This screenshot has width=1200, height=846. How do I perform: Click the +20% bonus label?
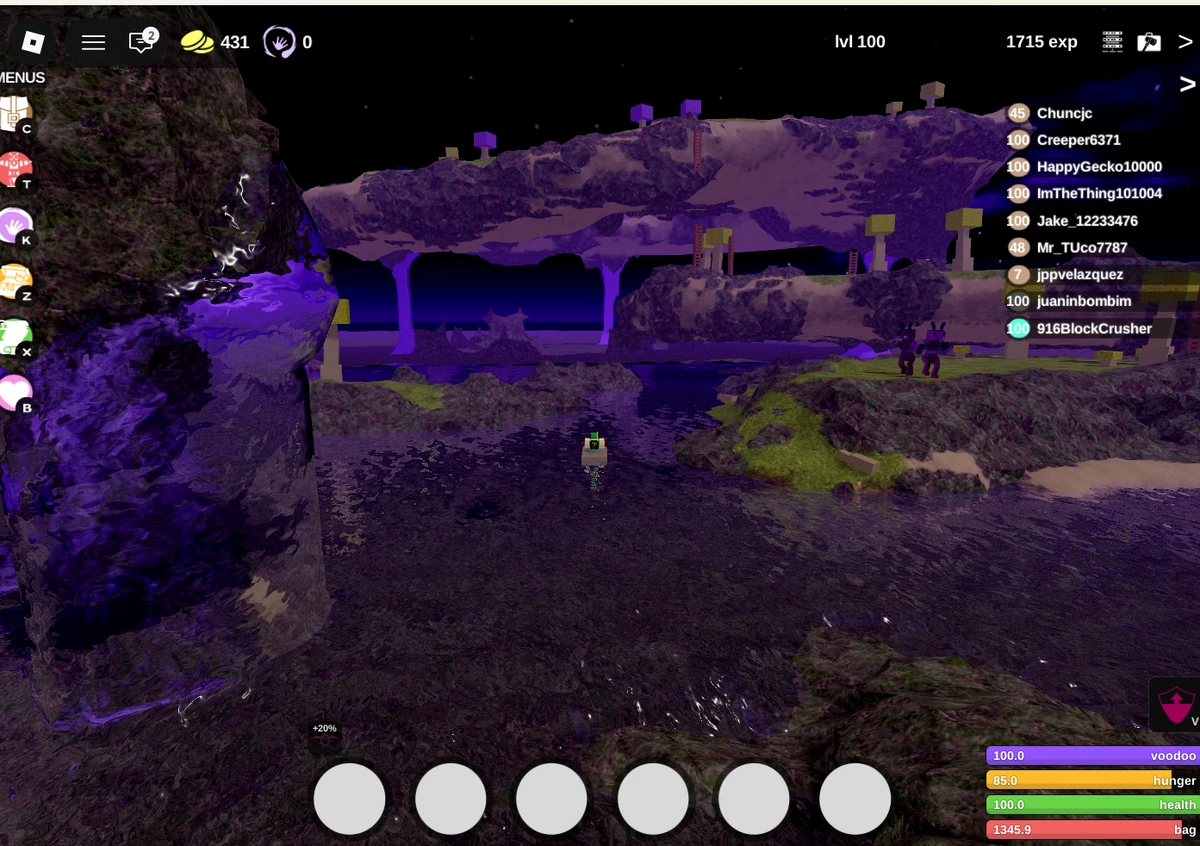[324, 729]
